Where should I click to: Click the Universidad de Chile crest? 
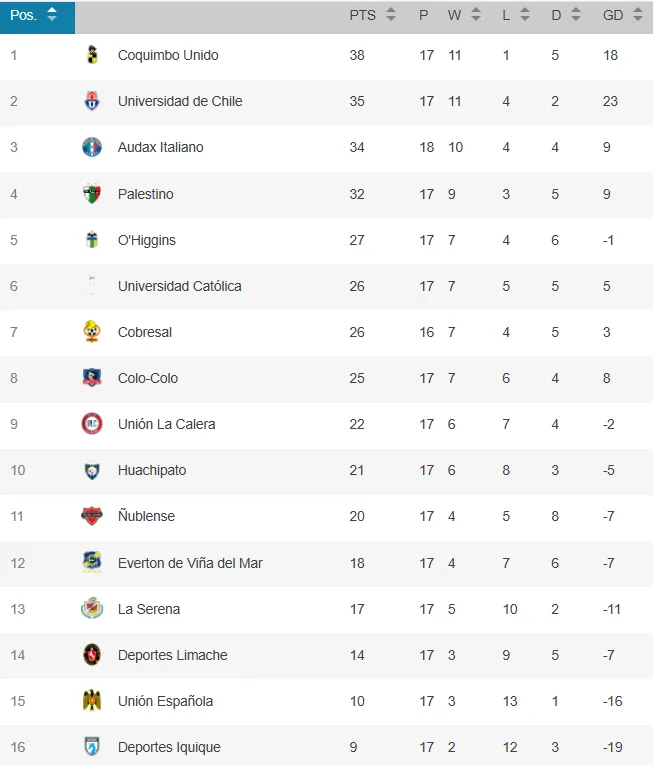point(92,101)
